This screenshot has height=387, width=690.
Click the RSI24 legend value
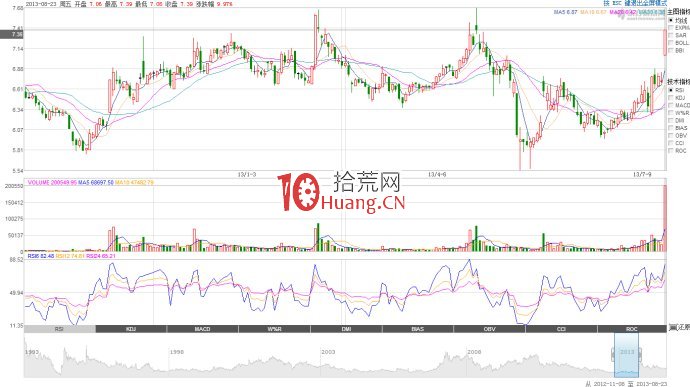101,256
